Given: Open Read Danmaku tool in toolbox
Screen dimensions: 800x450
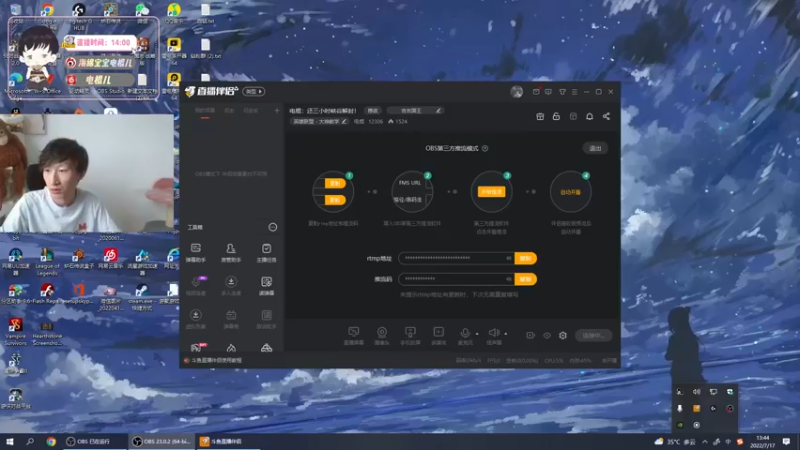Looking at the screenshot, I should tap(266, 286).
